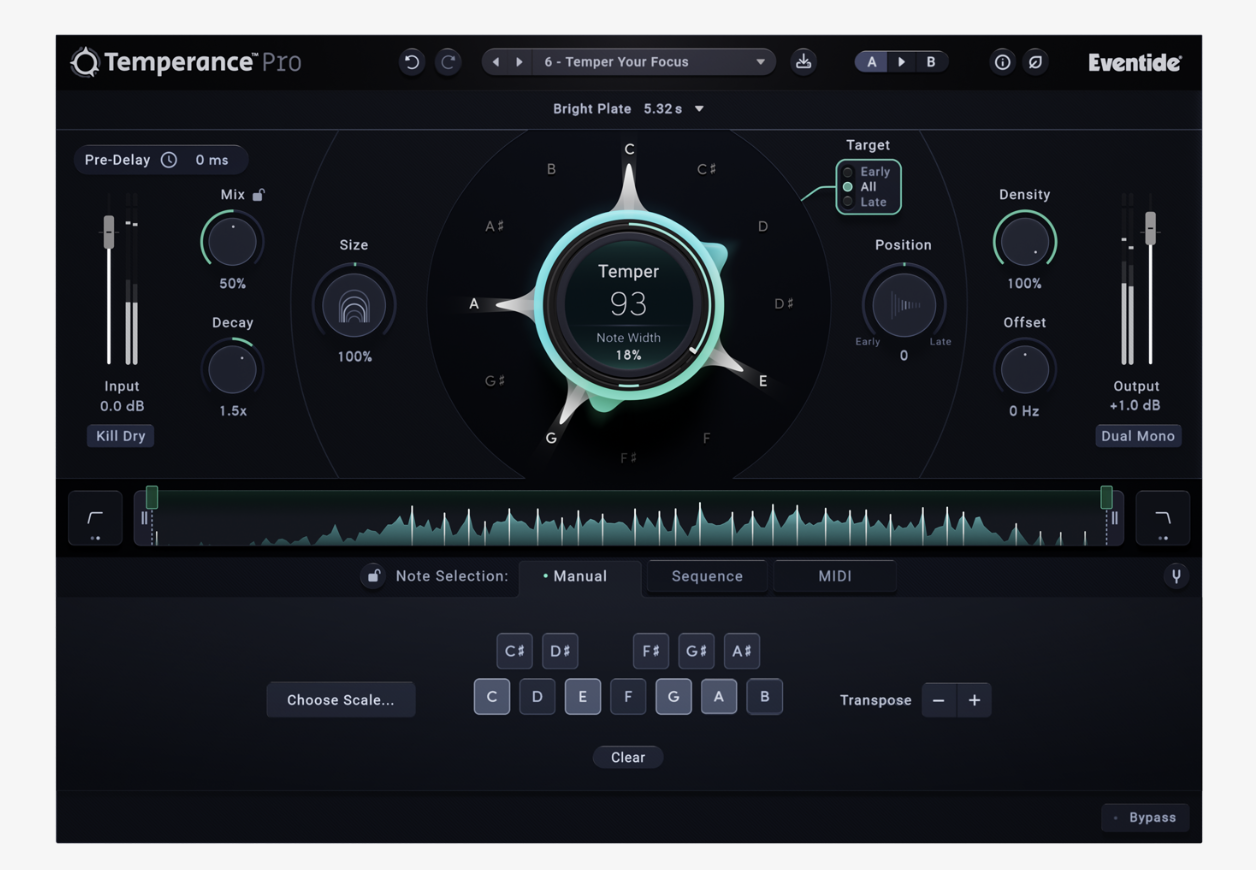1256x870 pixels.
Task: Clear the selected notes
Action: [x=628, y=757]
